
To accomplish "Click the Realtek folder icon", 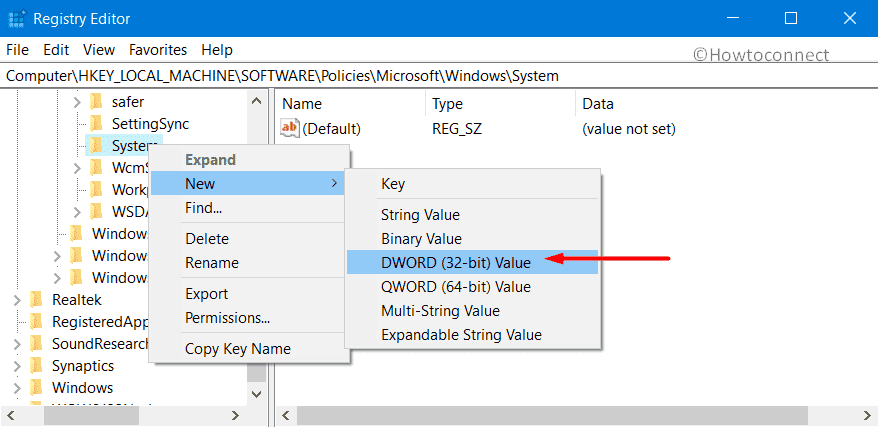I will click(x=36, y=299).
